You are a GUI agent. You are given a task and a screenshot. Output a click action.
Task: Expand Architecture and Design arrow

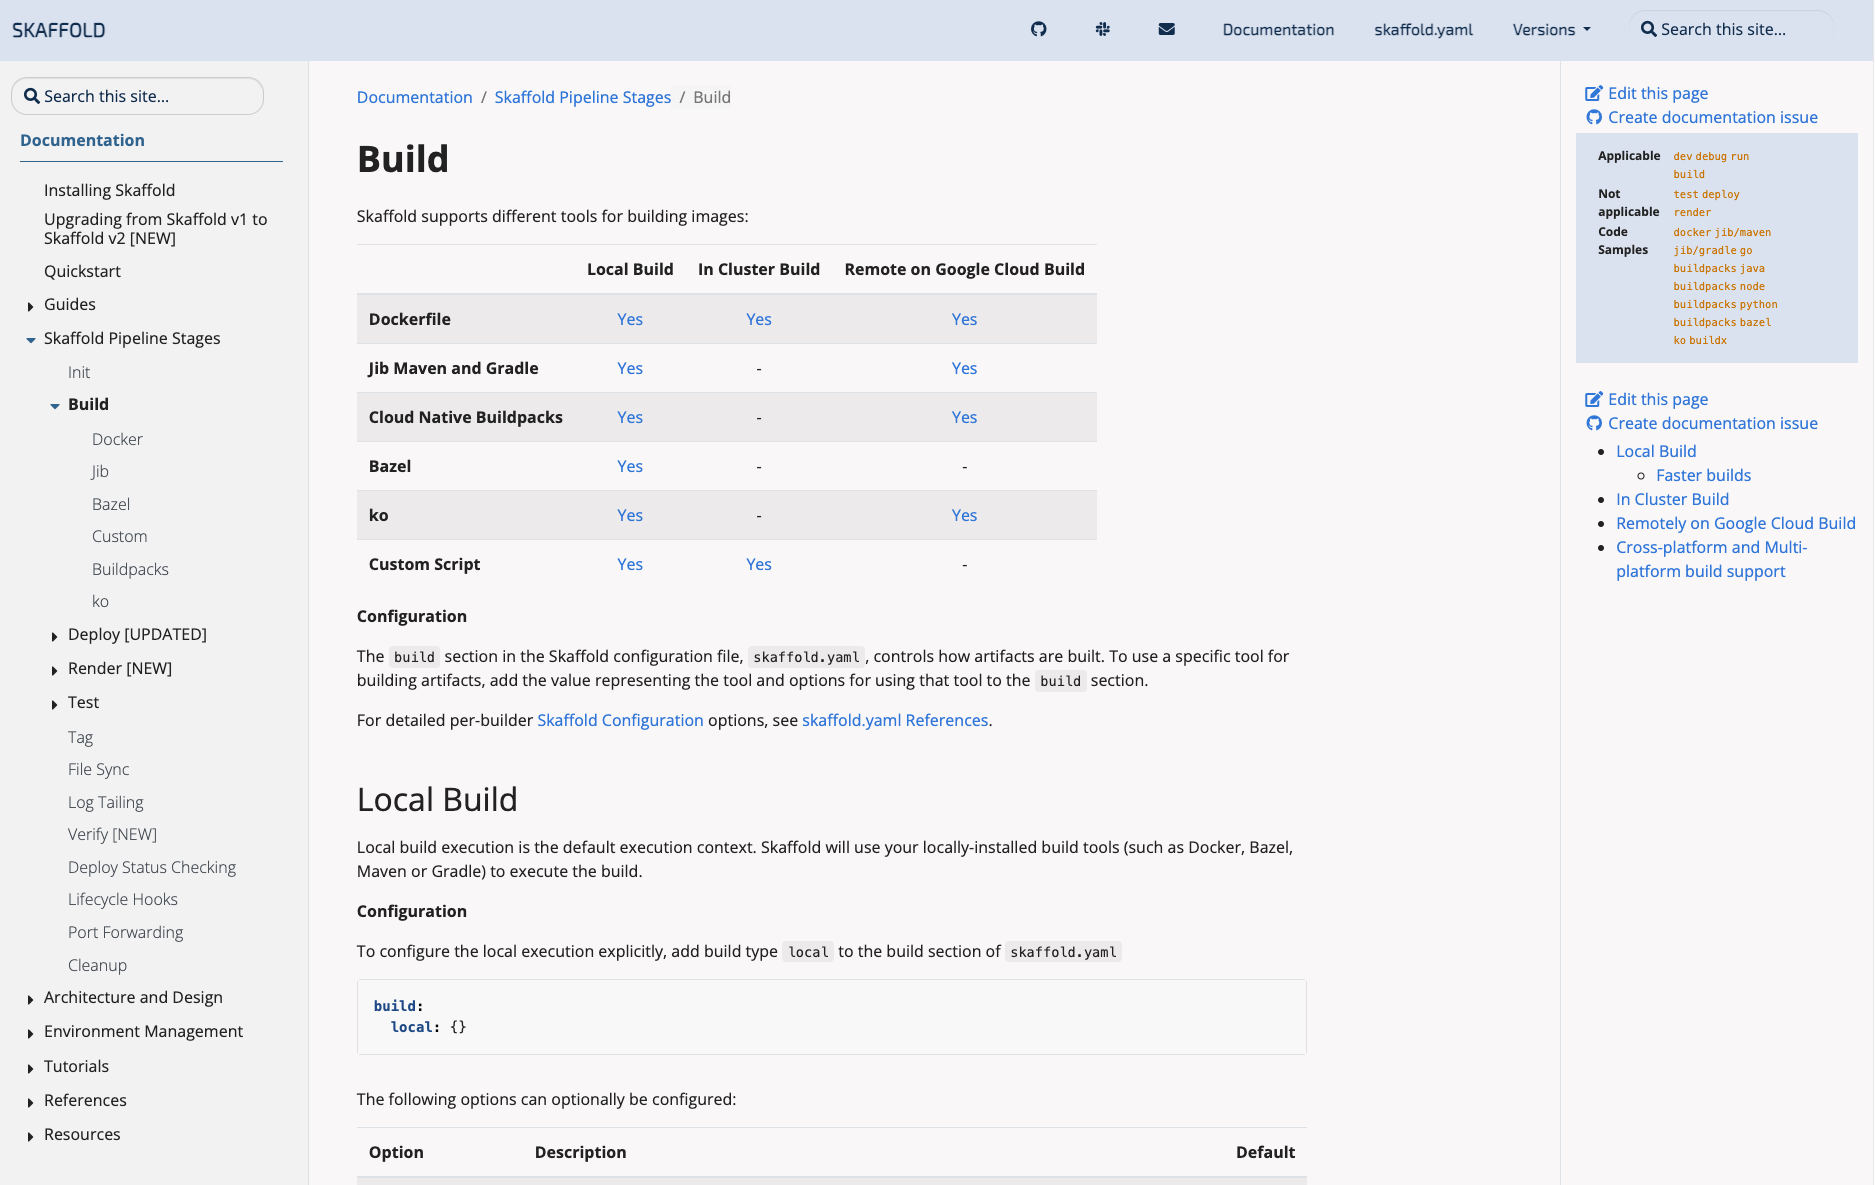coord(30,999)
